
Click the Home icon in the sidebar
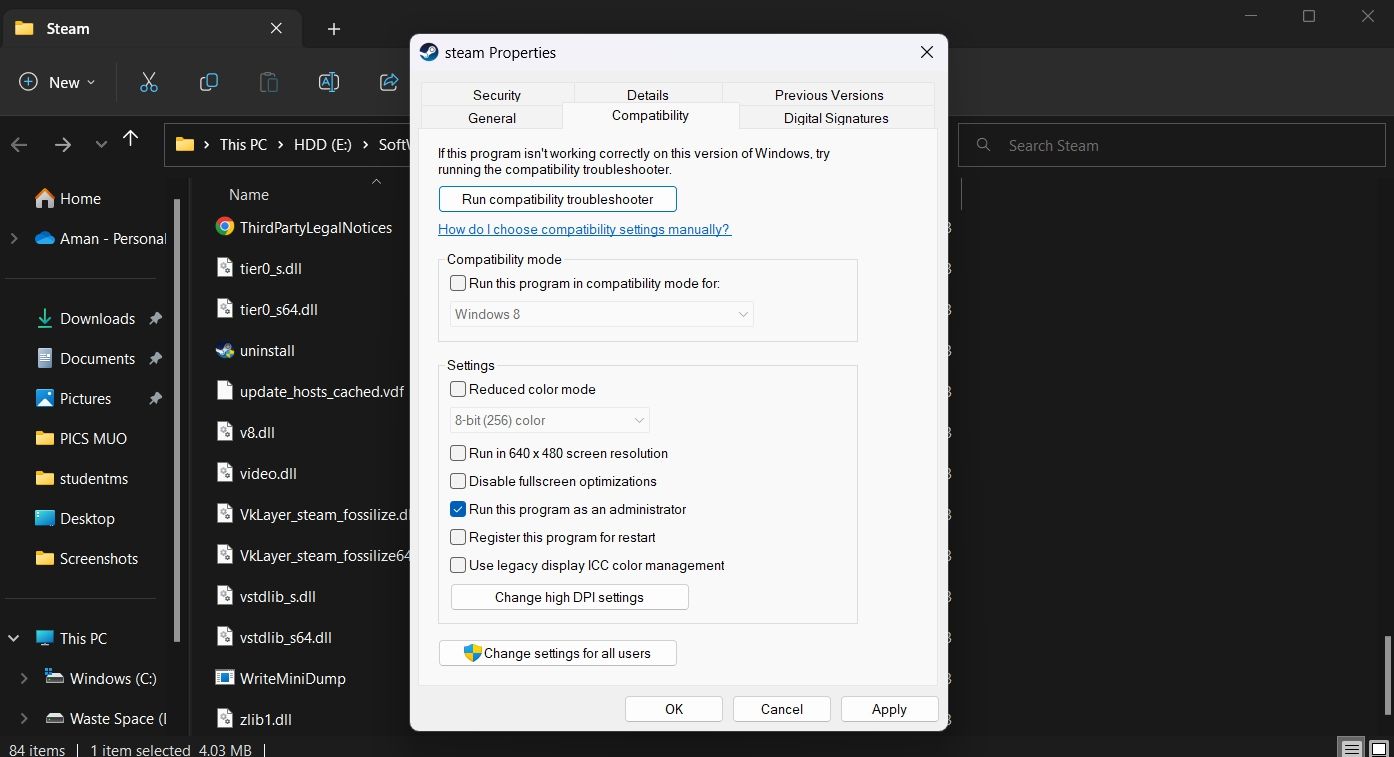45,198
